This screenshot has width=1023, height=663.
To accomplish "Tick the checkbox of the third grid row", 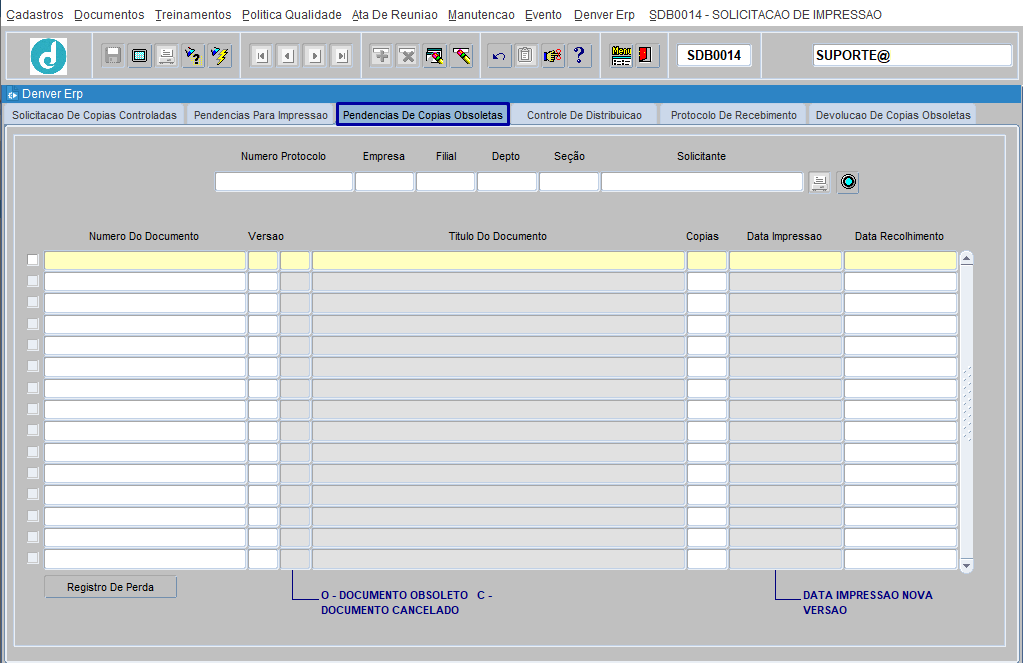I will click(33, 302).
